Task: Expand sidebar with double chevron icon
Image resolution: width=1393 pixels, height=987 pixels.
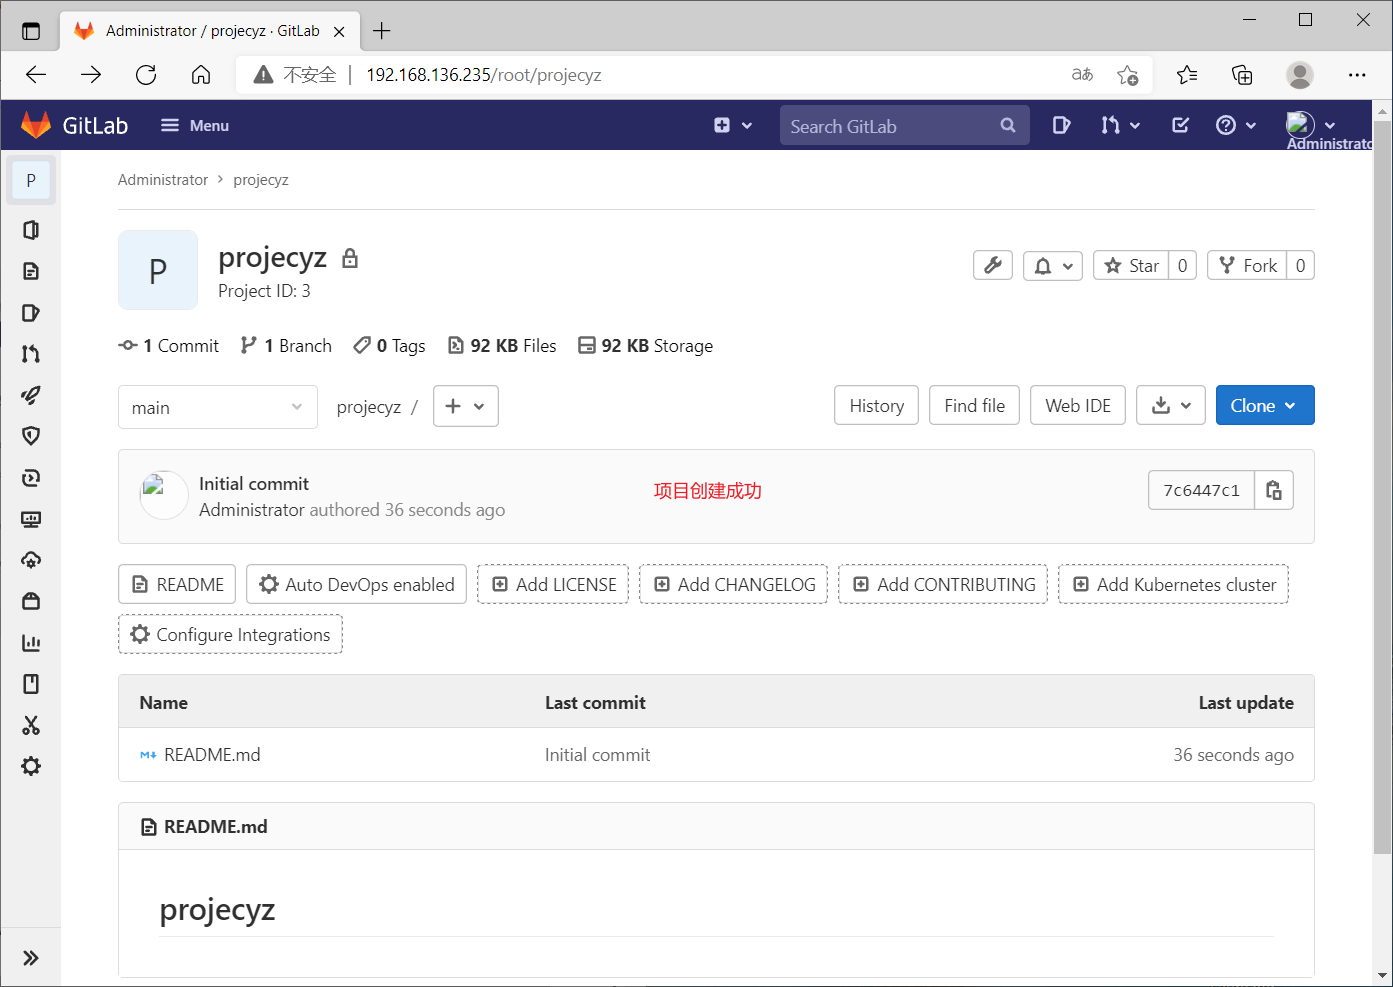Action: pos(31,958)
